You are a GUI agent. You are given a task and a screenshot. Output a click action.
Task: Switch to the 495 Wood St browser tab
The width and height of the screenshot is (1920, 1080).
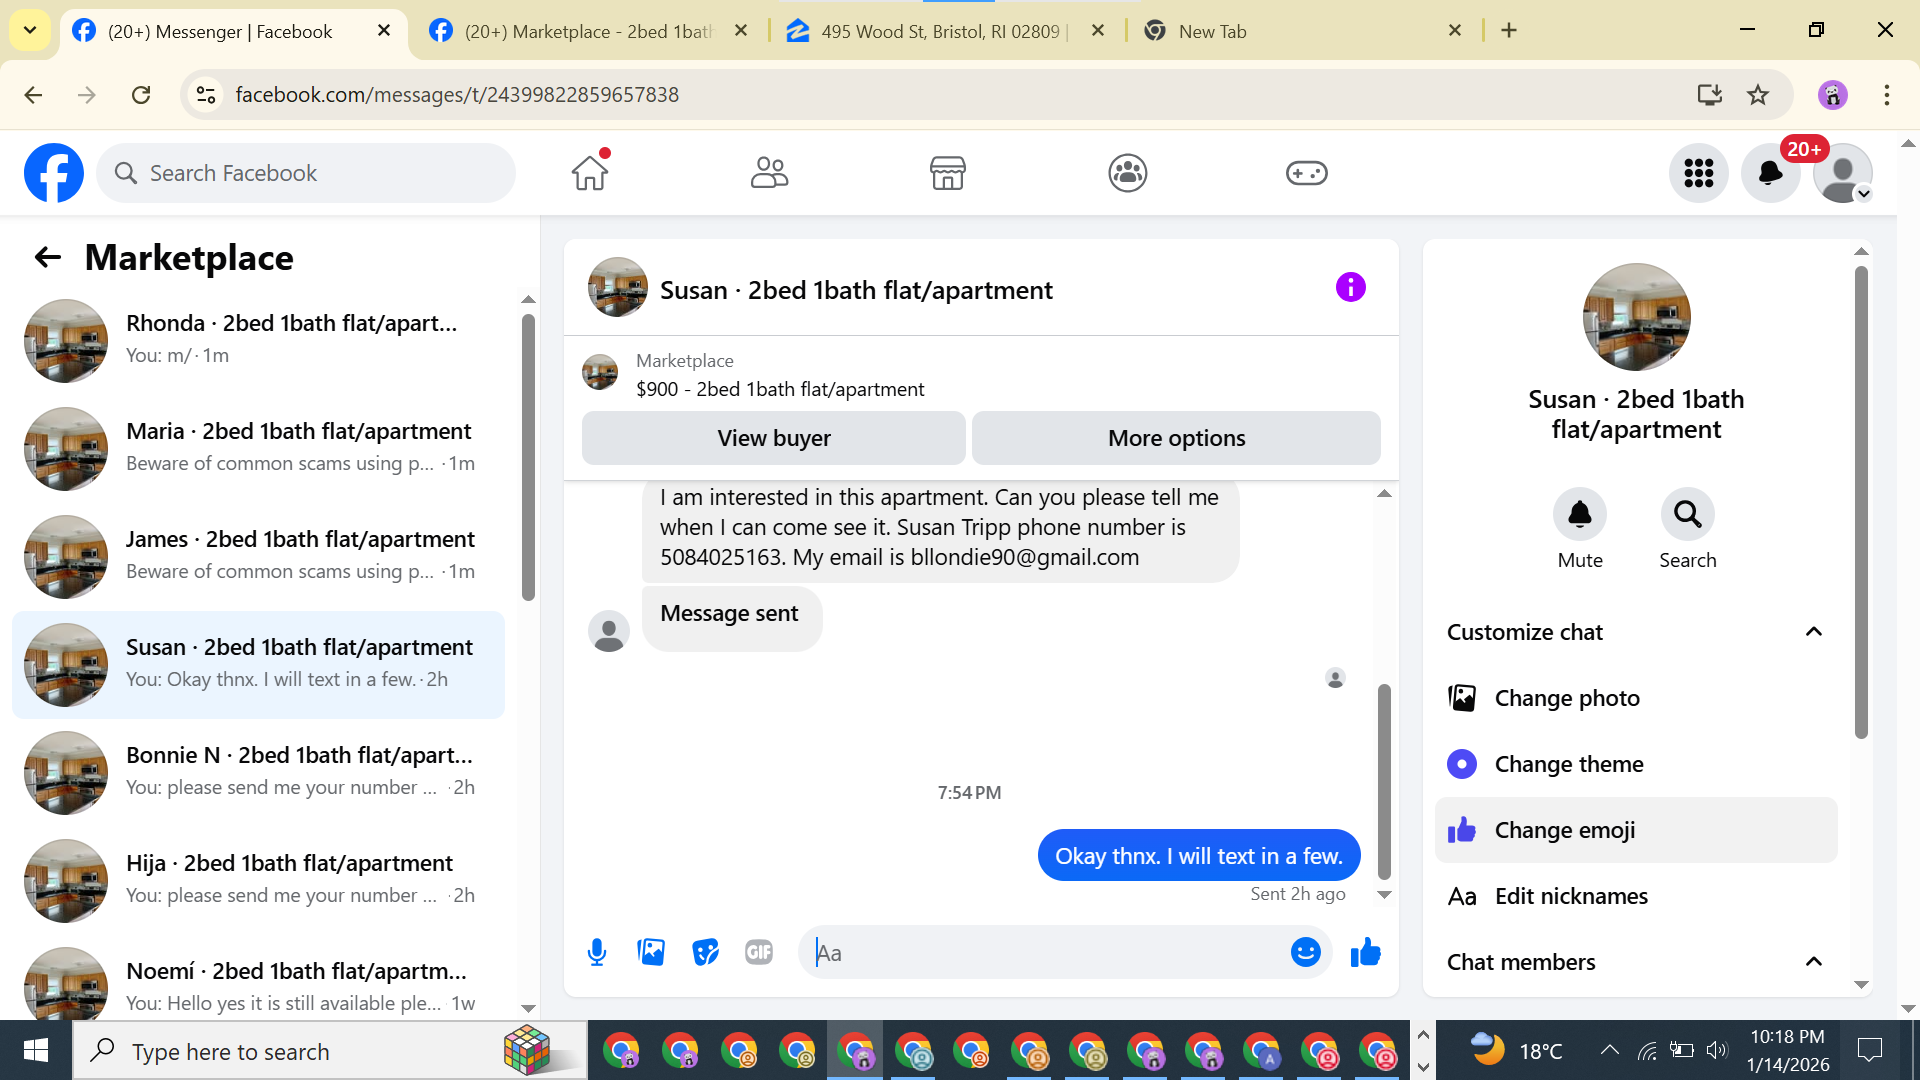(x=938, y=31)
